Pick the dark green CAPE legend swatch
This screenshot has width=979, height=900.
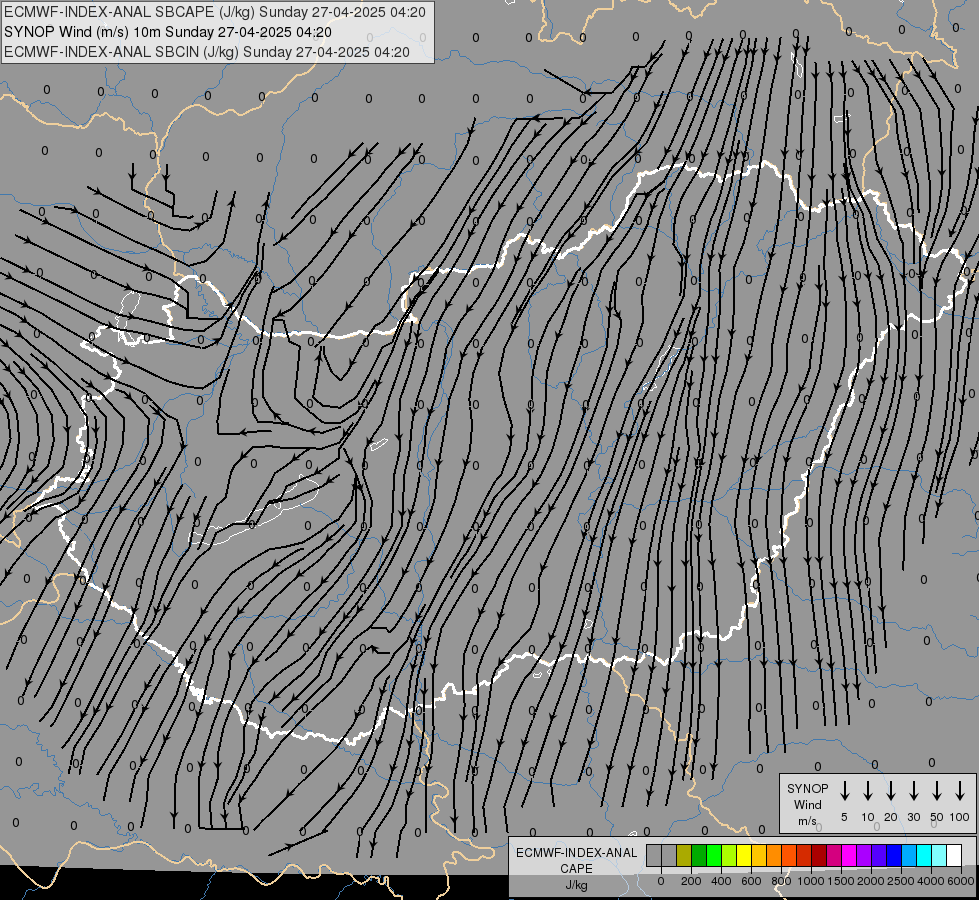coord(699,855)
